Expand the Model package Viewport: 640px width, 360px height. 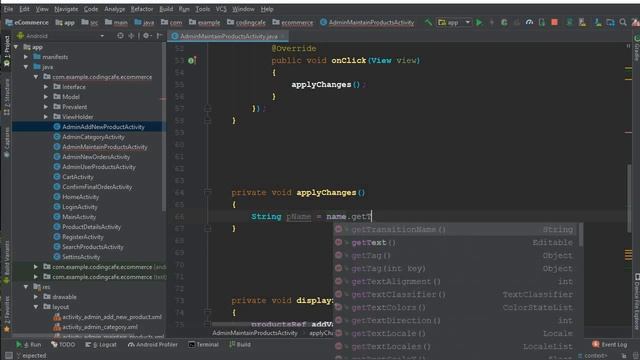click(46, 97)
